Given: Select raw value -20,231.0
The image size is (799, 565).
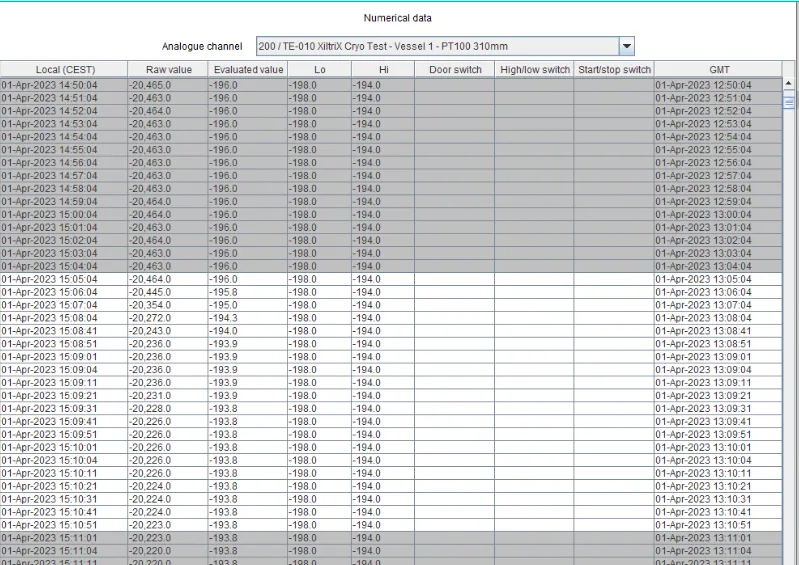Looking at the screenshot, I should click(x=150, y=396).
